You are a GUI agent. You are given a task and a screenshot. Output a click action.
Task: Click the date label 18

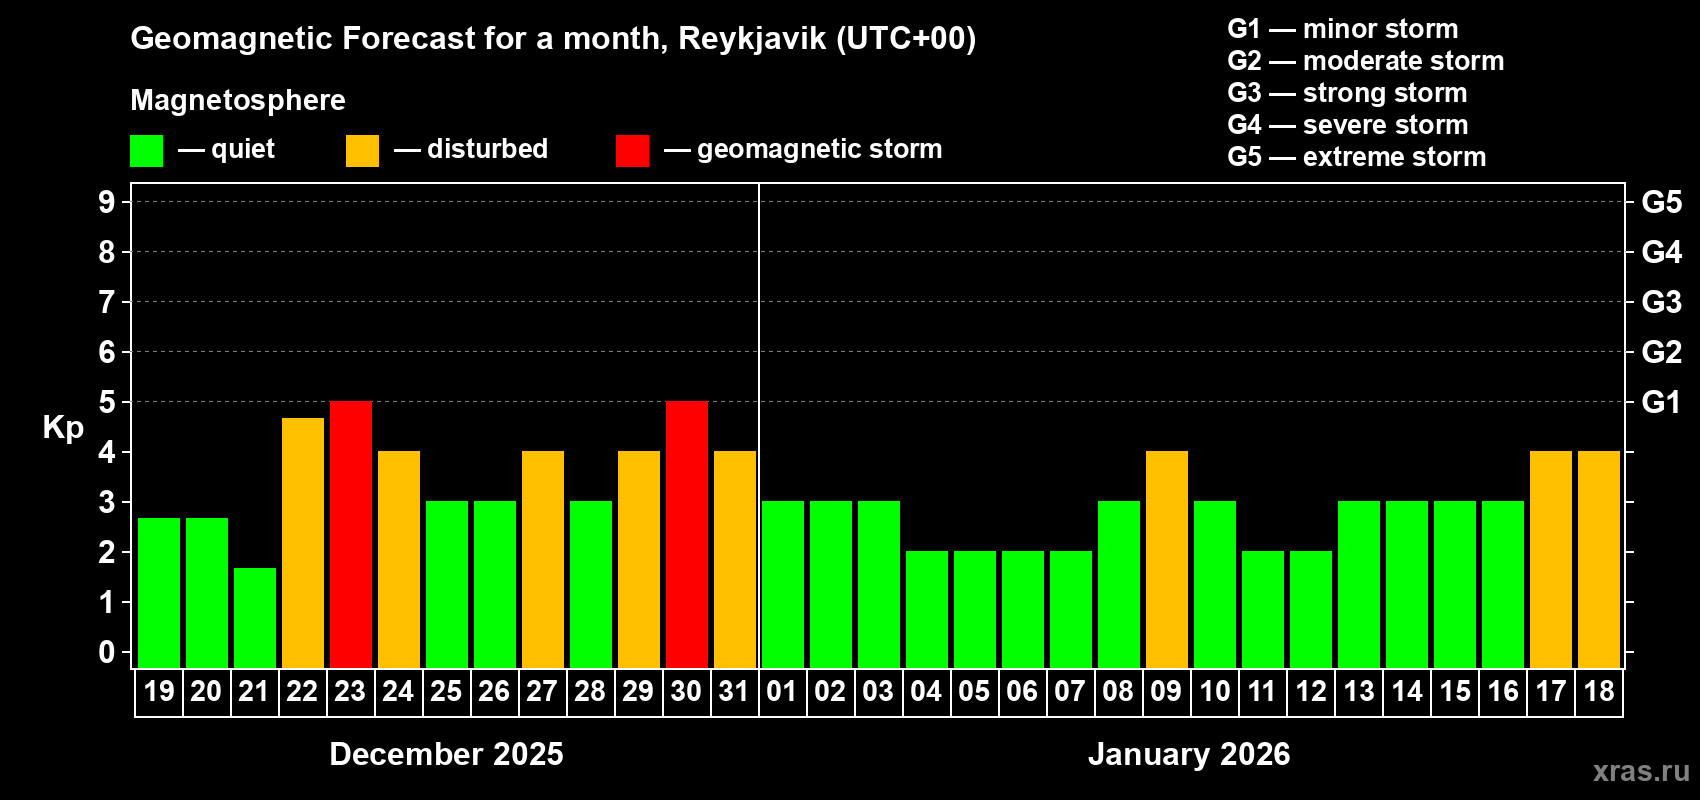point(1599,691)
